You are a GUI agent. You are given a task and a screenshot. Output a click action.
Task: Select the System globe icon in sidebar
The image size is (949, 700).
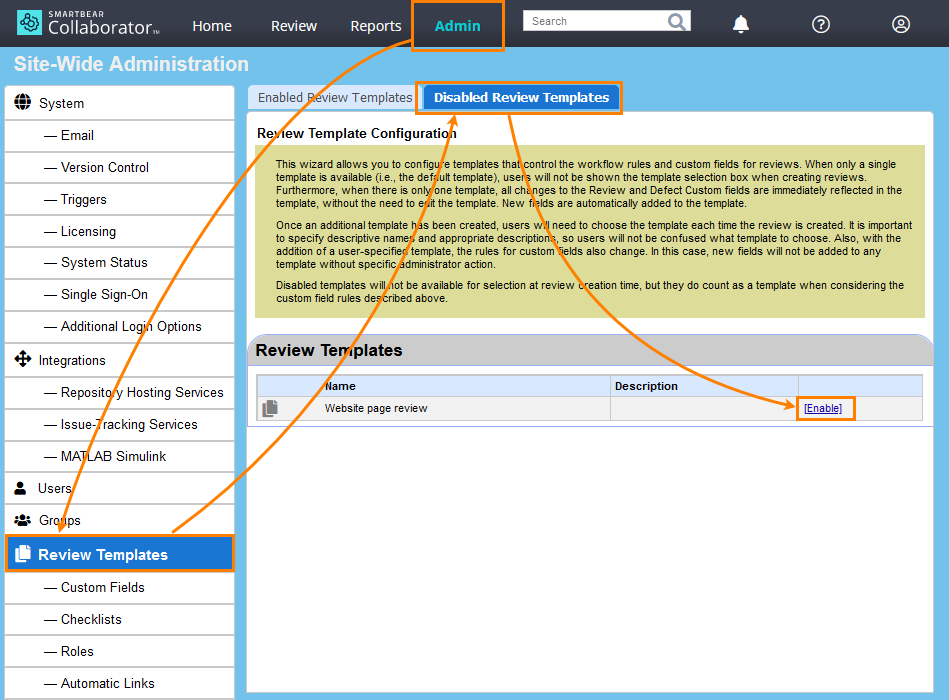pyautogui.click(x=22, y=103)
